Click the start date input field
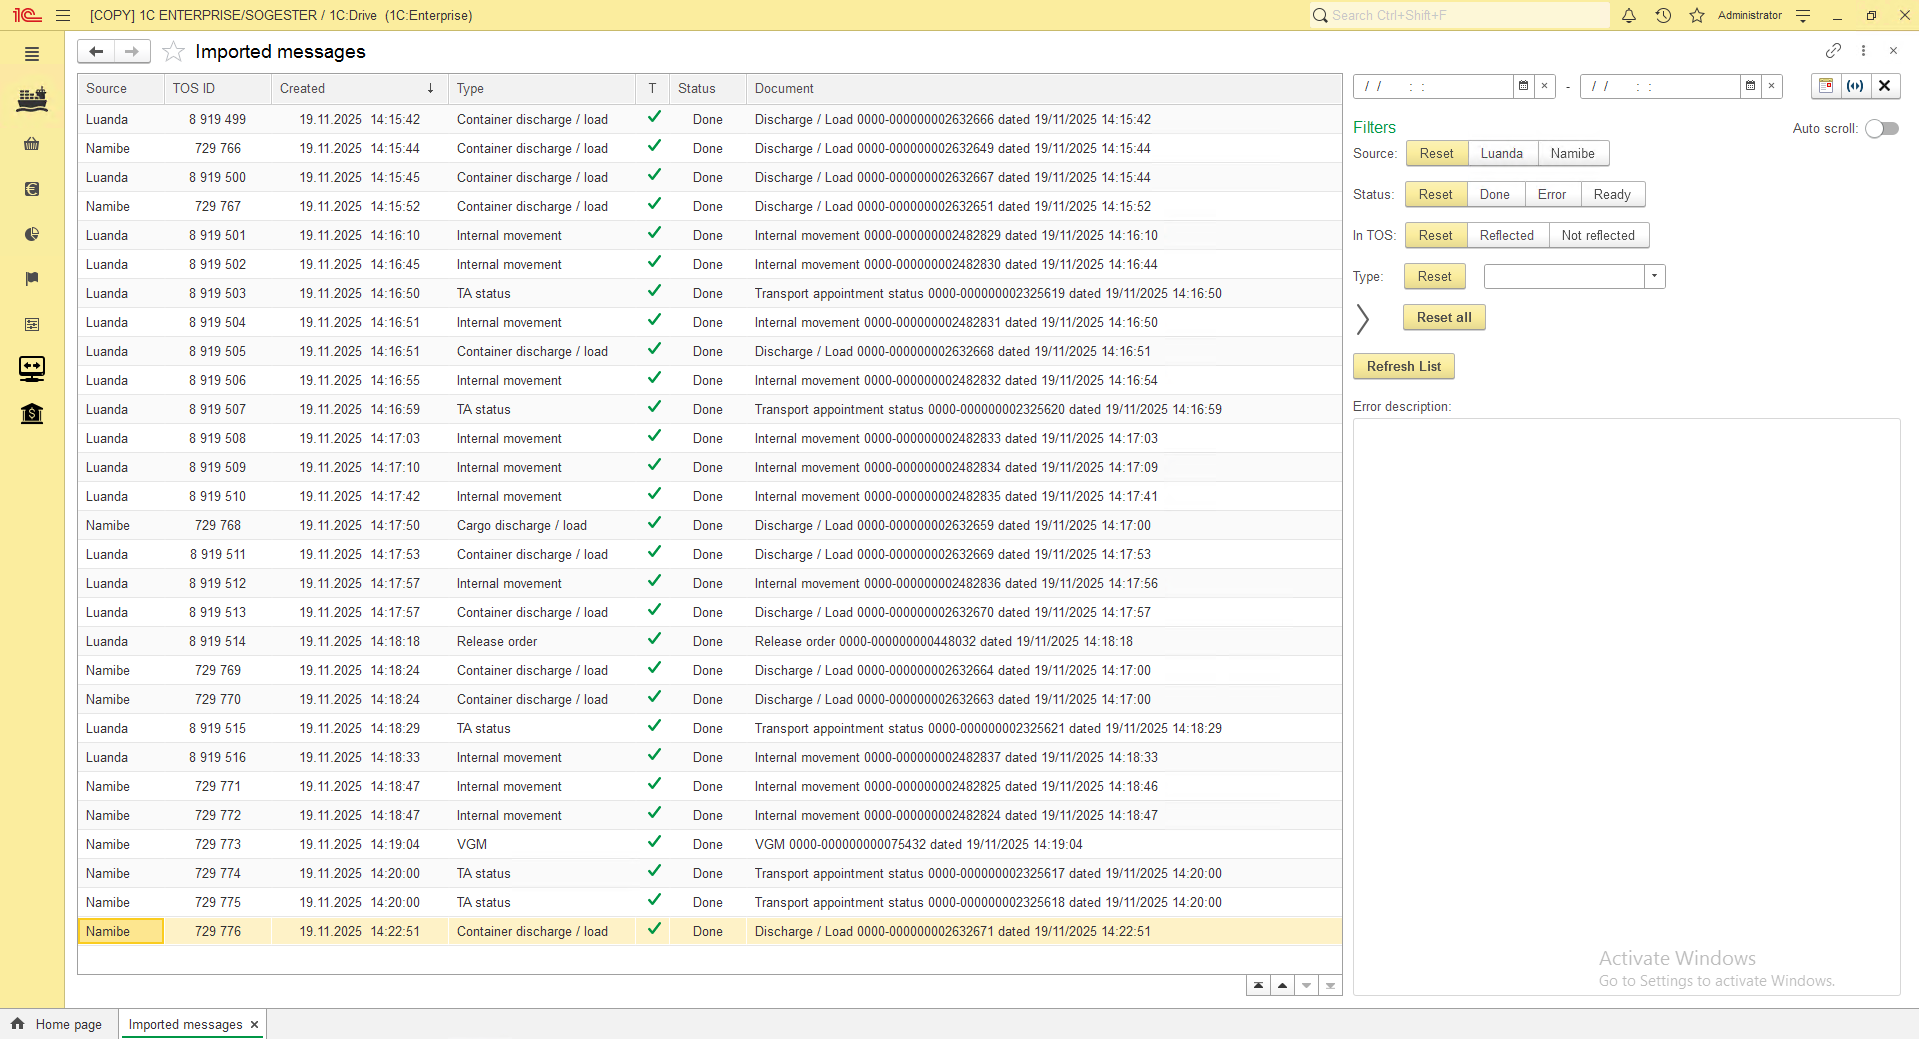 1433,86
